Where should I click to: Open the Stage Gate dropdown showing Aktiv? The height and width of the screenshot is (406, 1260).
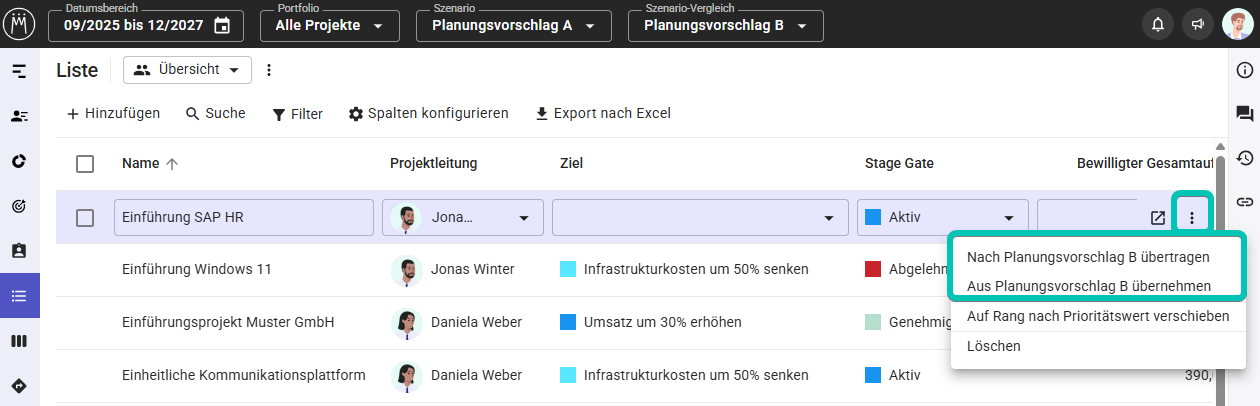pos(943,218)
